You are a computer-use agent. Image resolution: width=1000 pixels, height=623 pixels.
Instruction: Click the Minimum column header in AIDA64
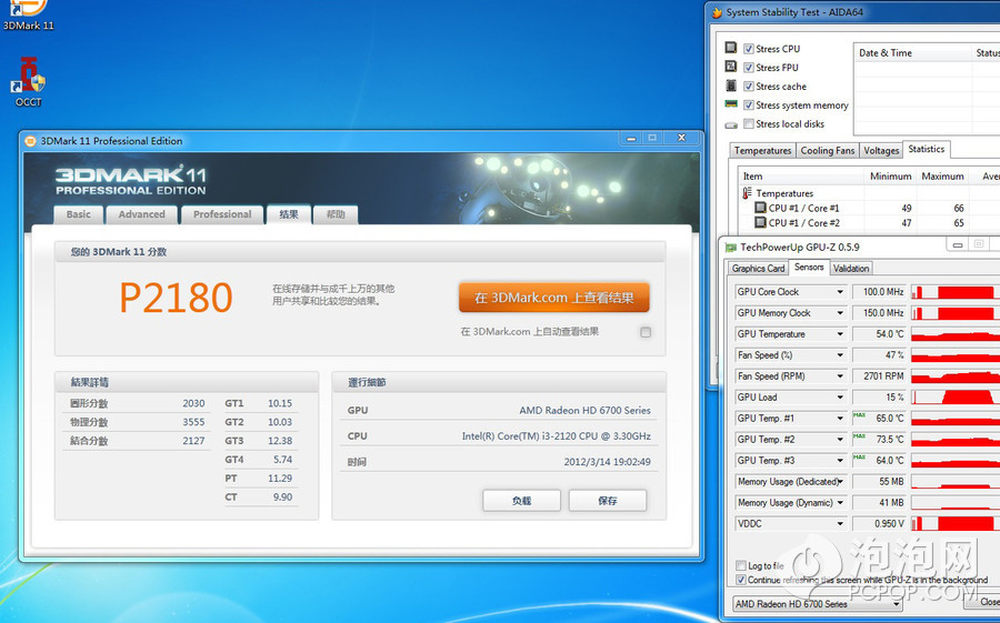890,176
